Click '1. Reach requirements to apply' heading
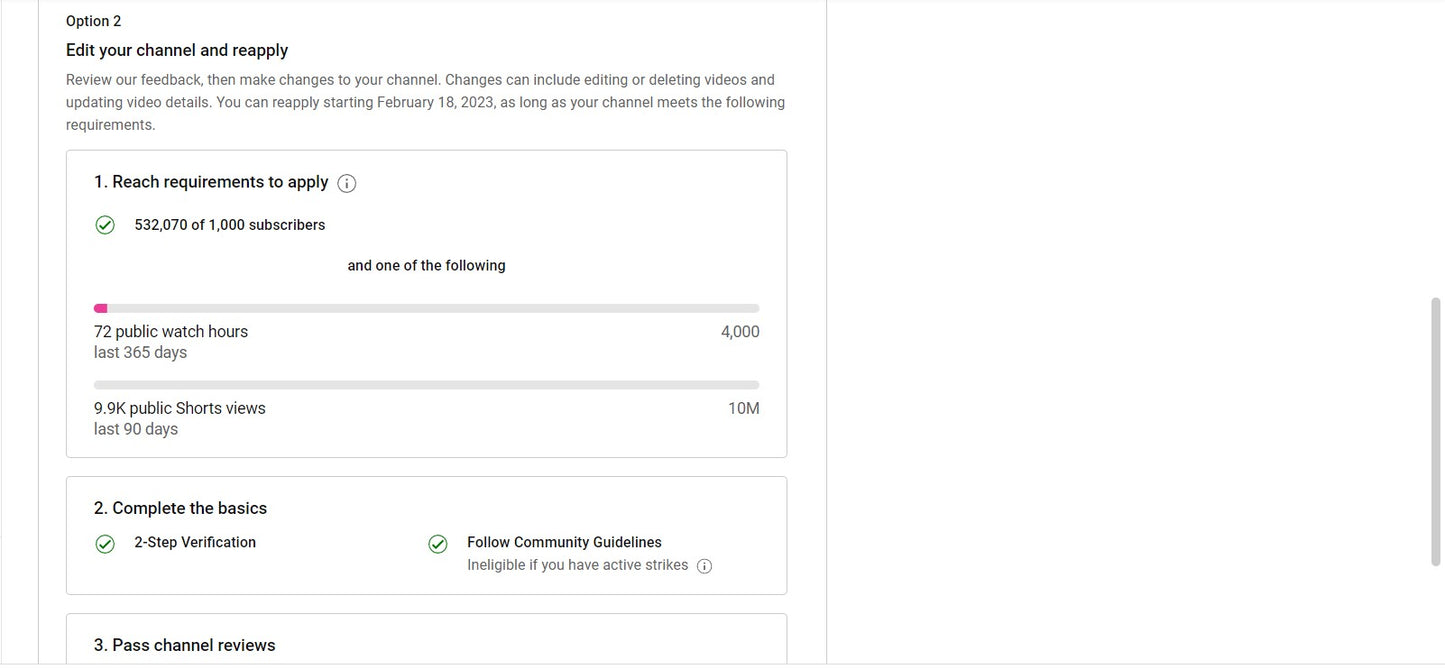The width and height of the screenshot is (1445, 669). (211, 182)
